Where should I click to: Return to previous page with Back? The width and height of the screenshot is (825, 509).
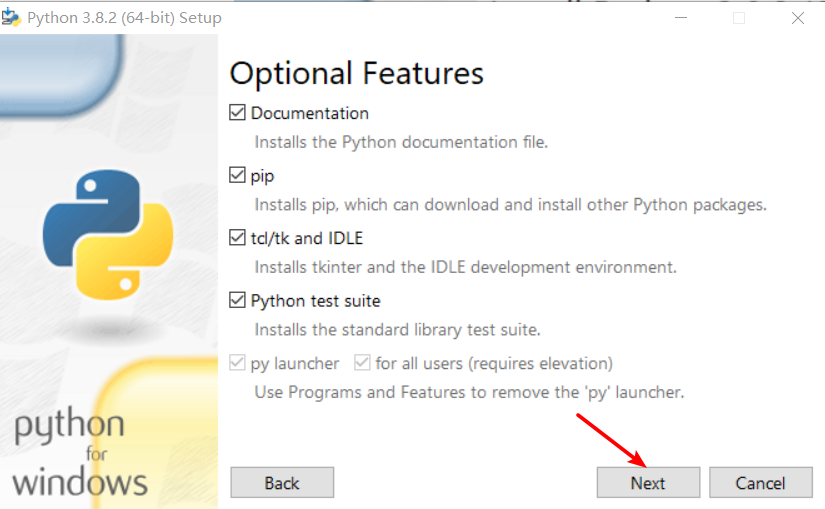pyautogui.click(x=282, y=482)
